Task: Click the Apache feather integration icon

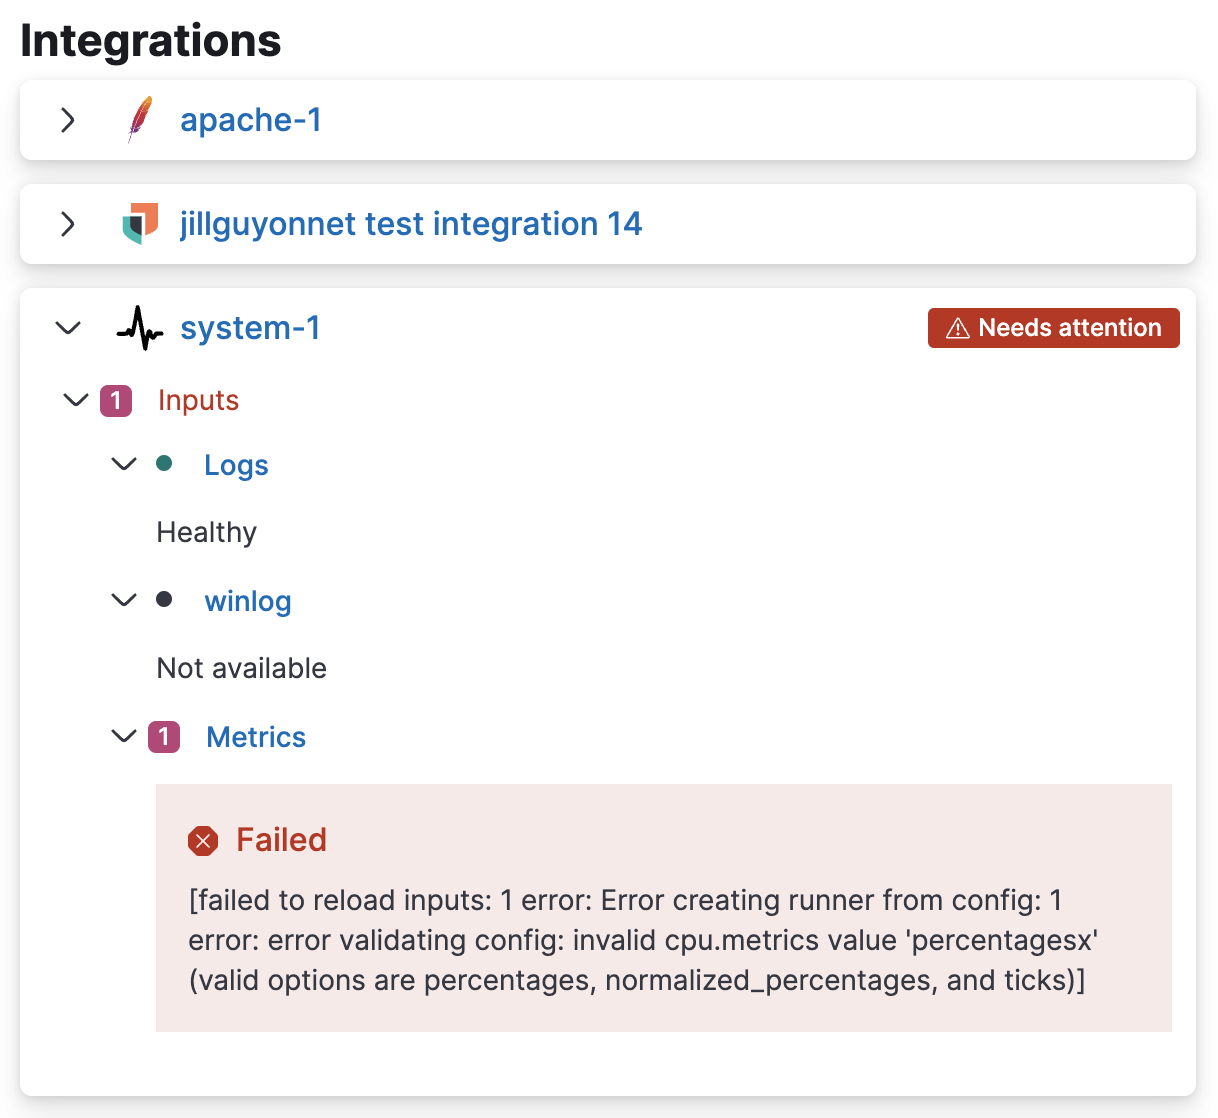Action: tap(140, 120)
